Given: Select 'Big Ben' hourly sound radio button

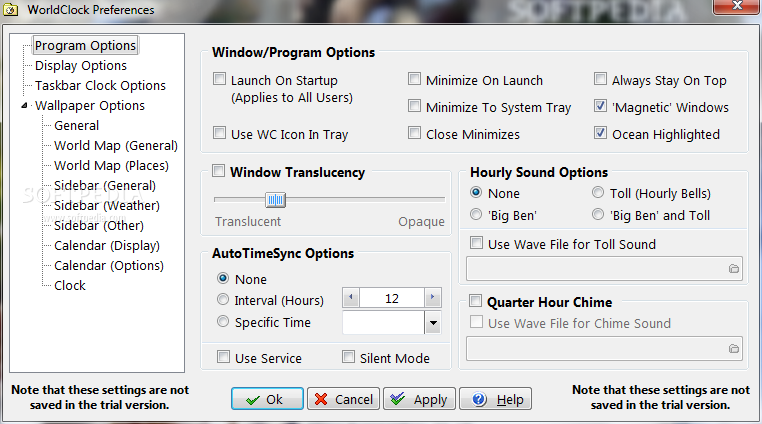Looking at the screenshot, I should click(x=476, y=214).
